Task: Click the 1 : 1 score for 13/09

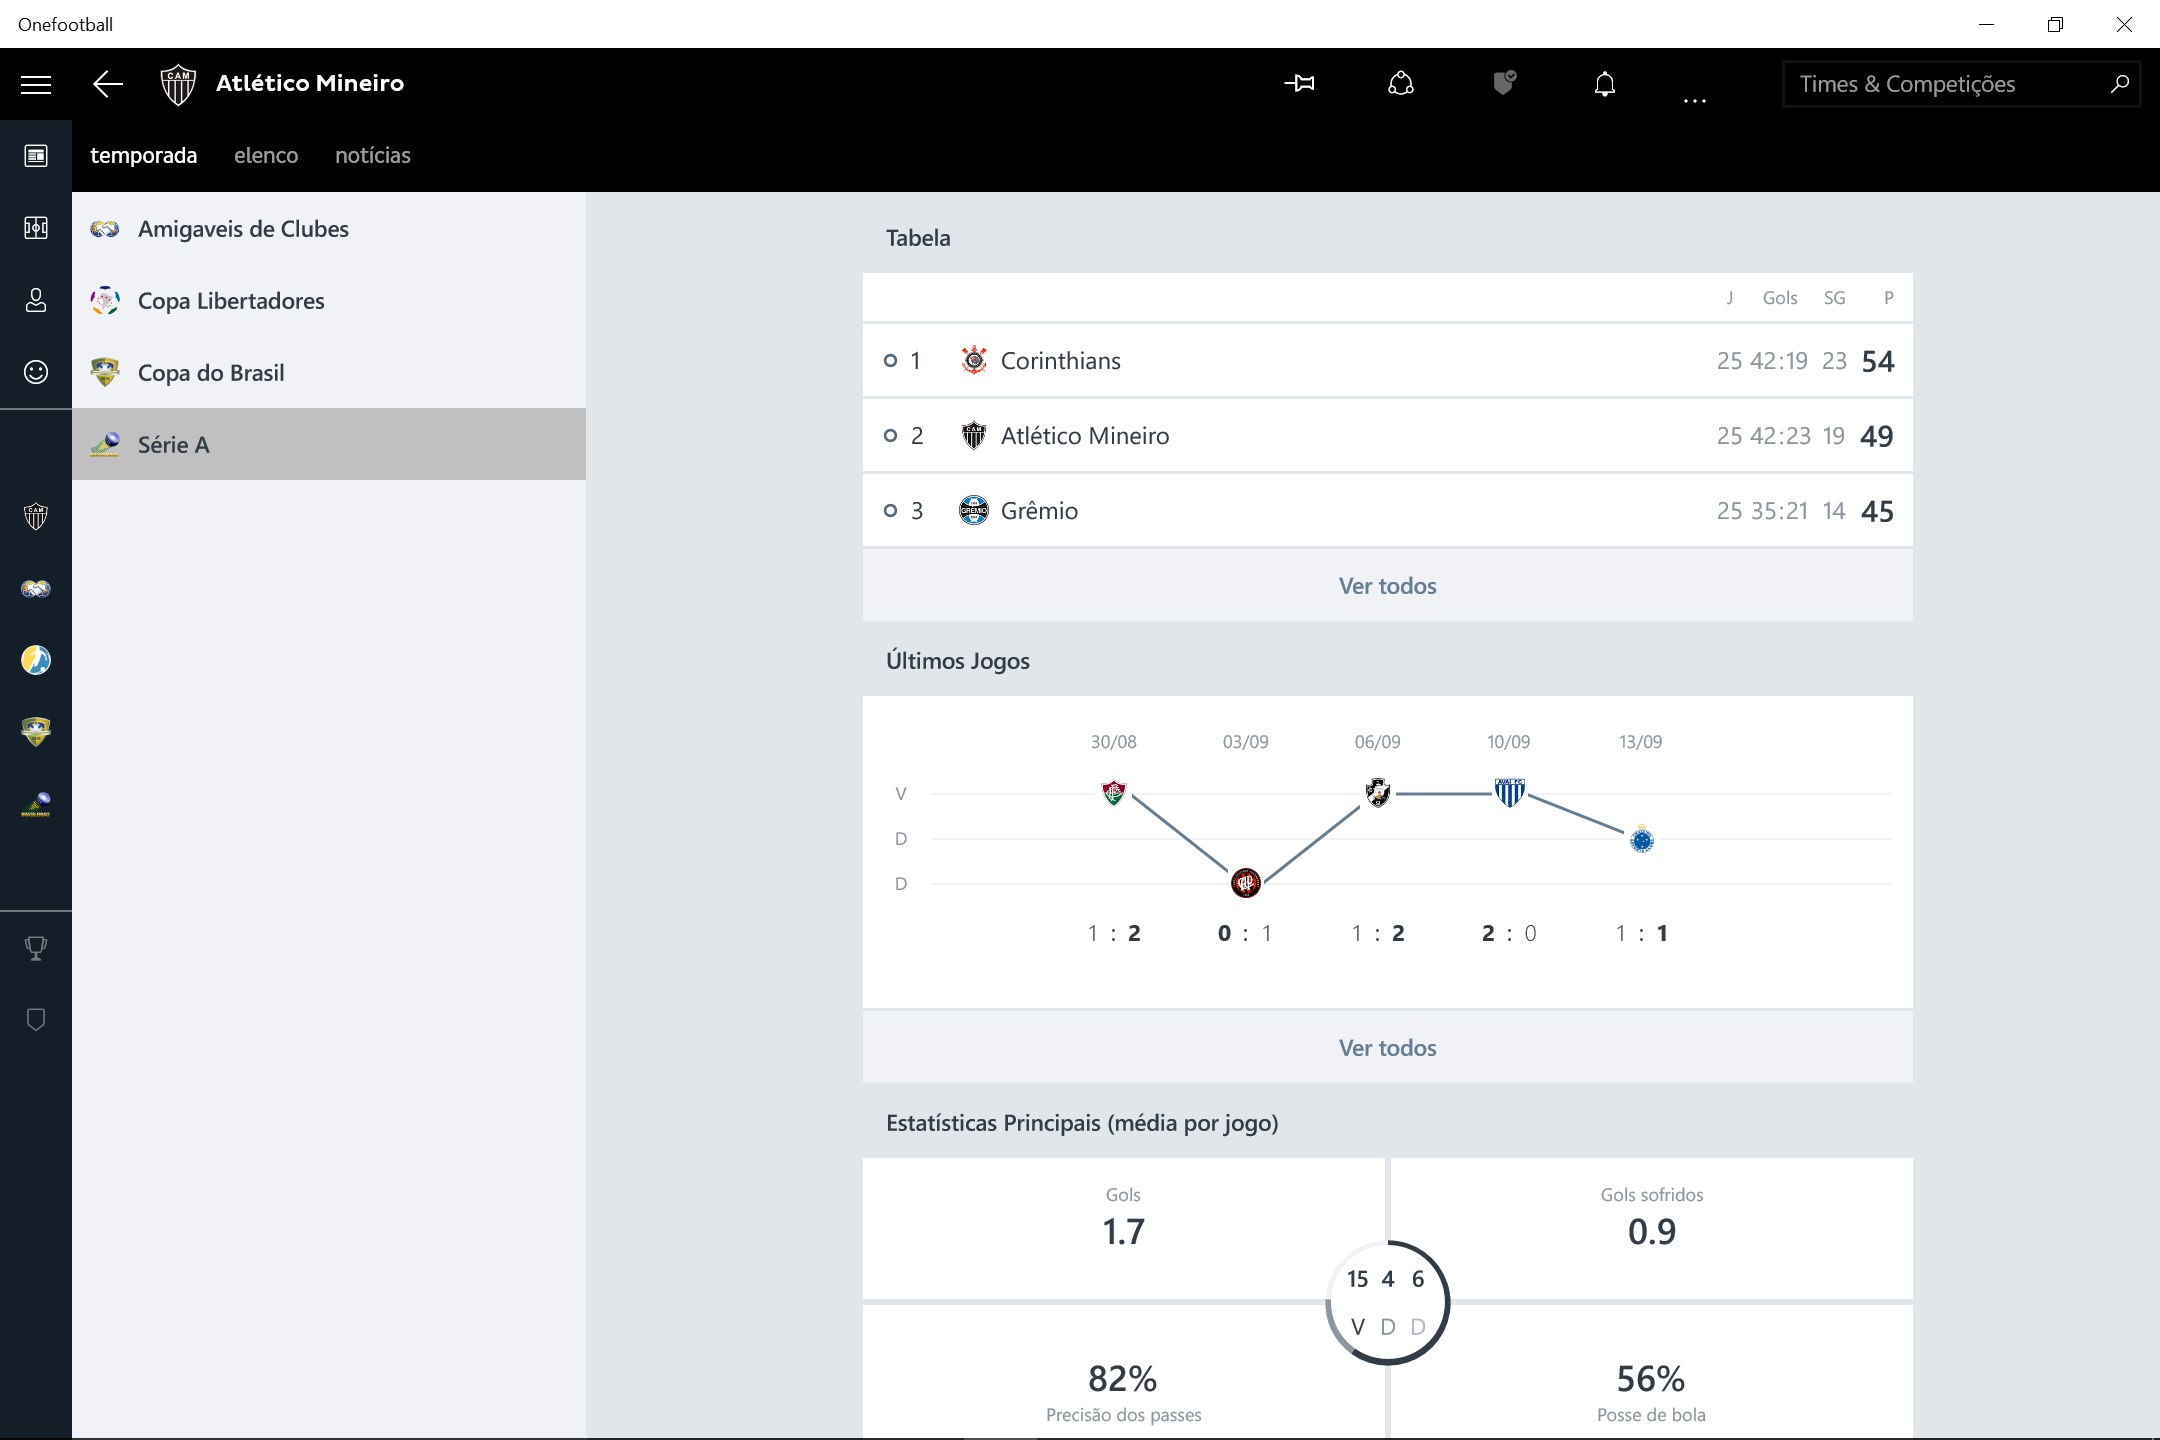Action: 1641,933
